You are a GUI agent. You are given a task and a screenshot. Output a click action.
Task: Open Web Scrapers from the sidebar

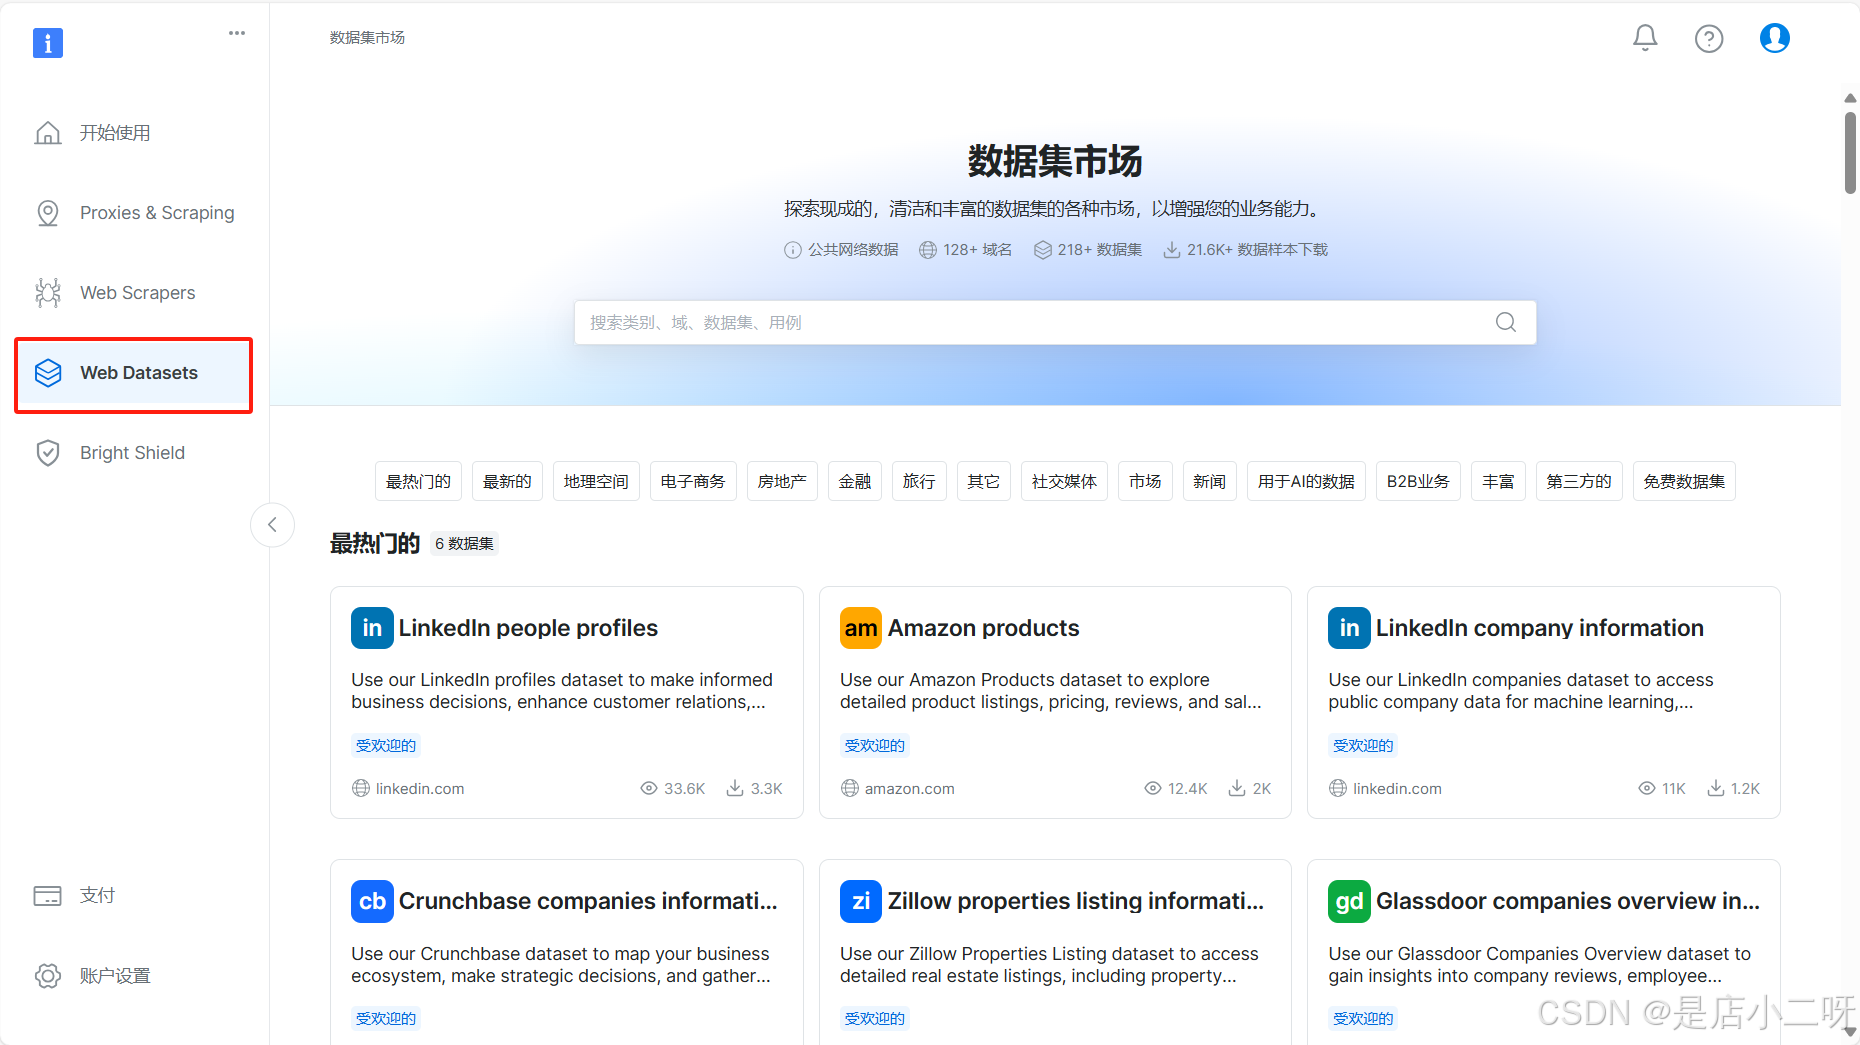pos(137,292)
